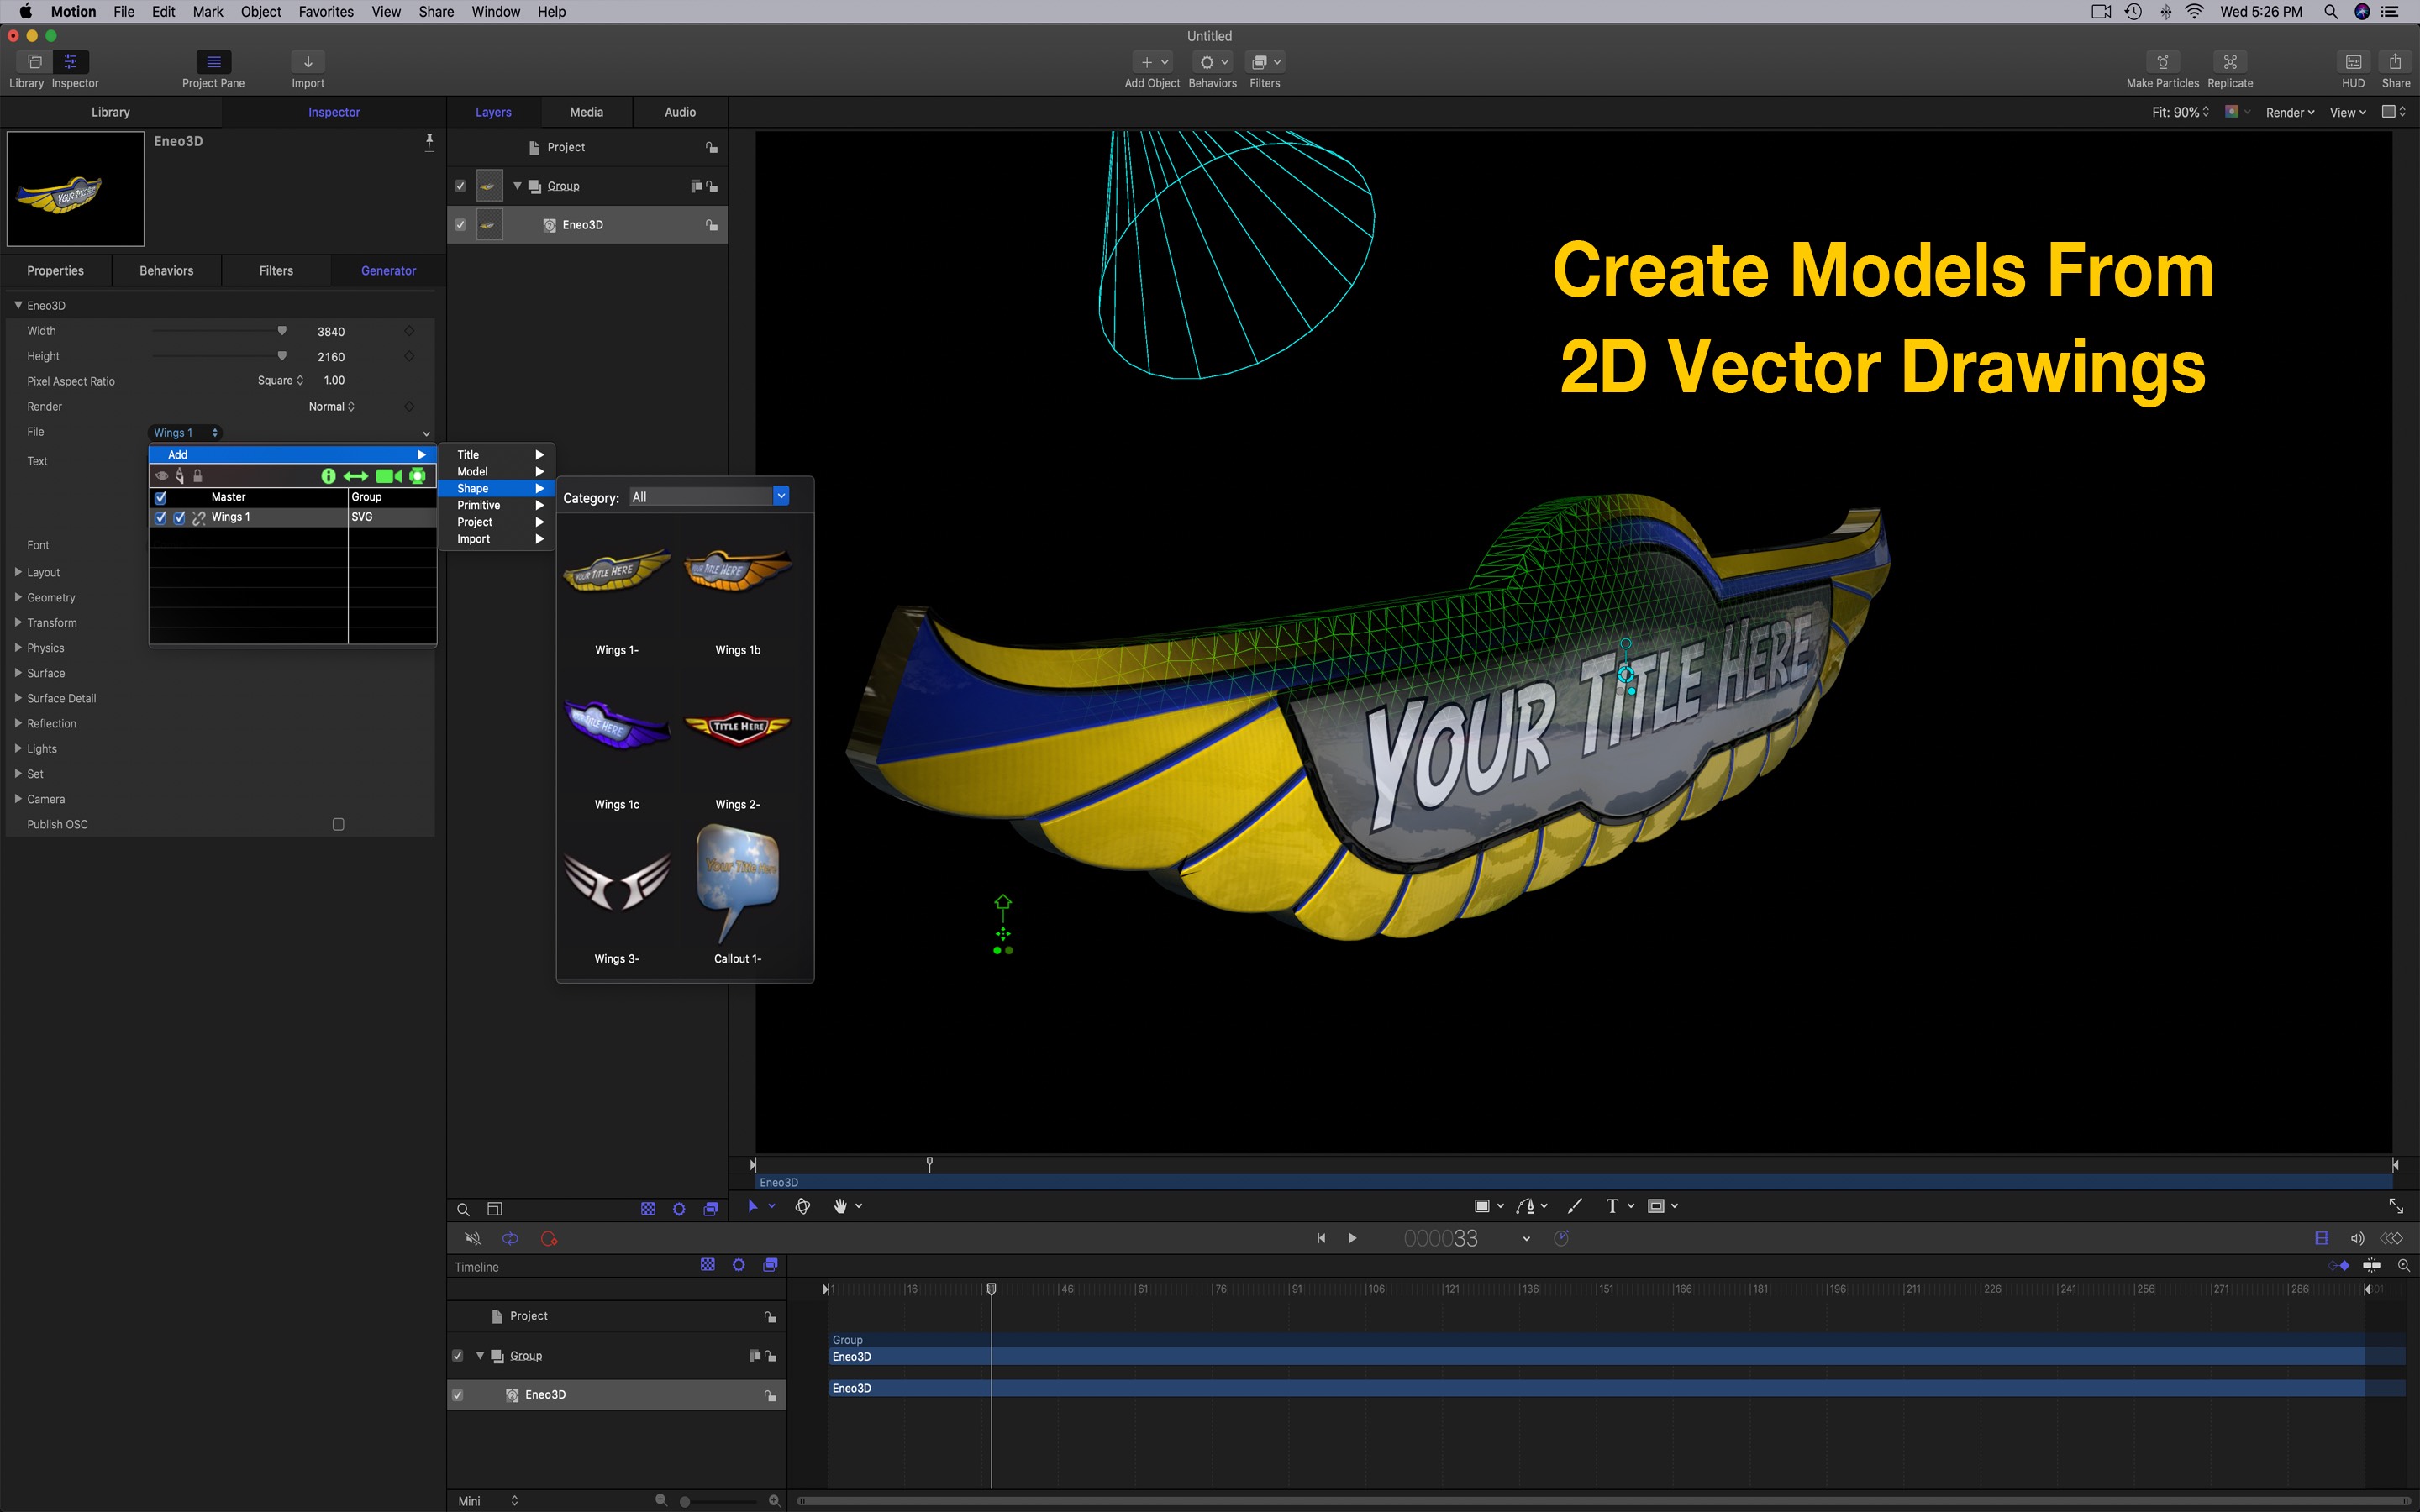
Task: Select the Bezier pen tool
Action: [1525, 1206]
